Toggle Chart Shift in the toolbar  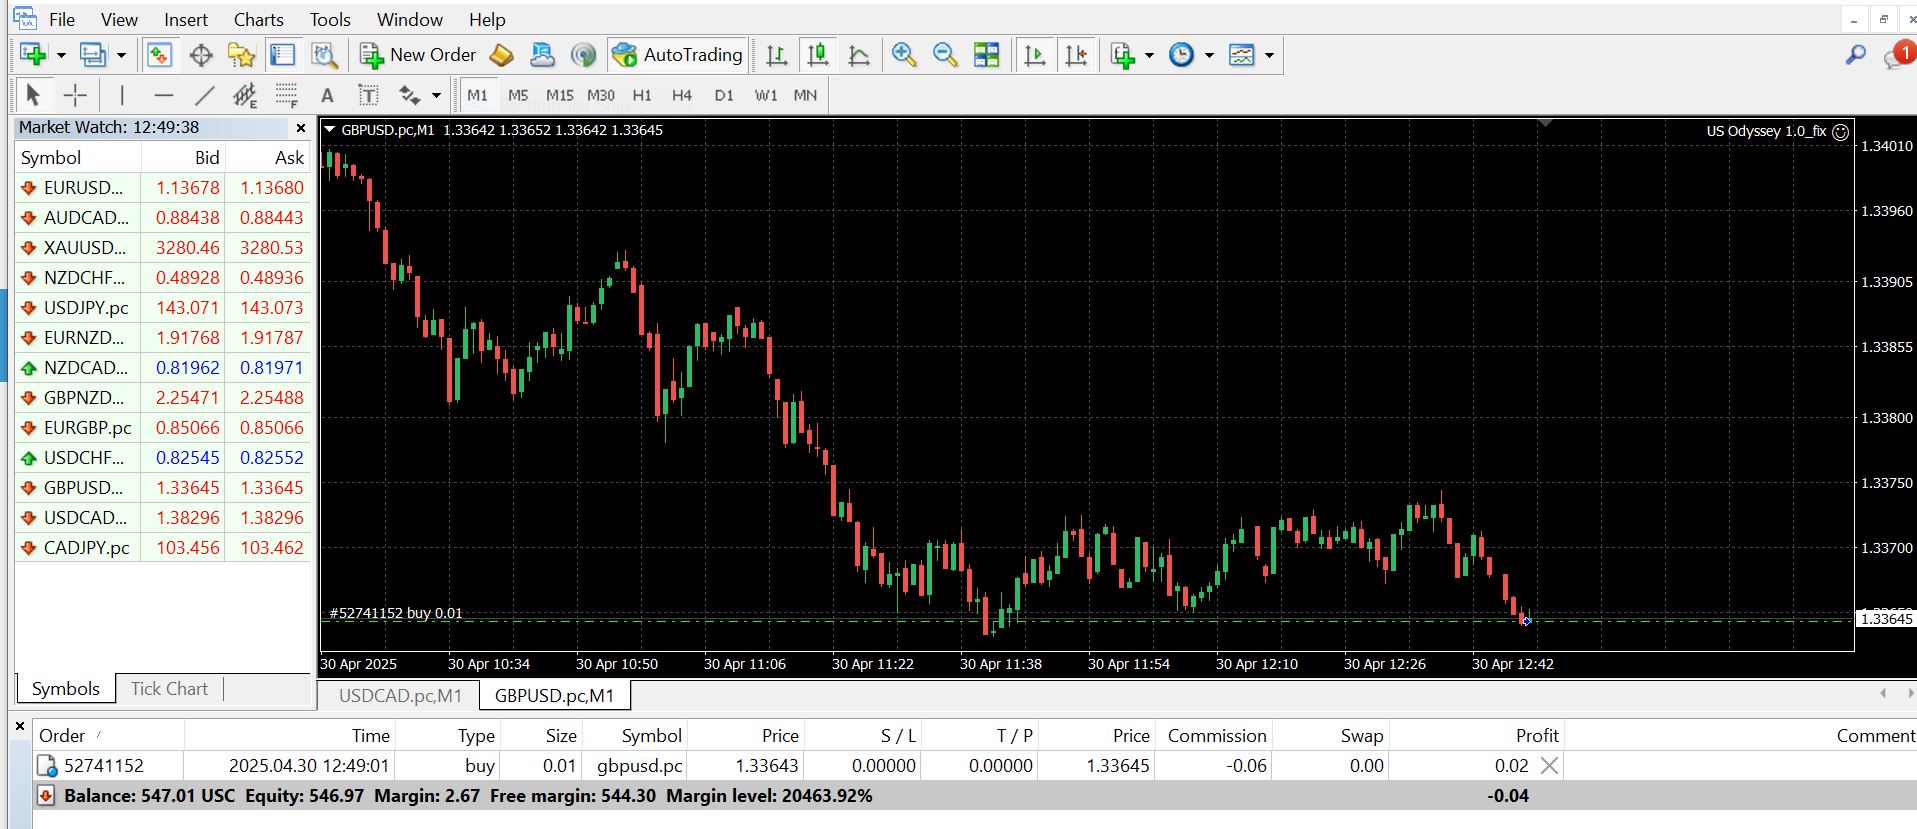click(x=1076, y=55)
